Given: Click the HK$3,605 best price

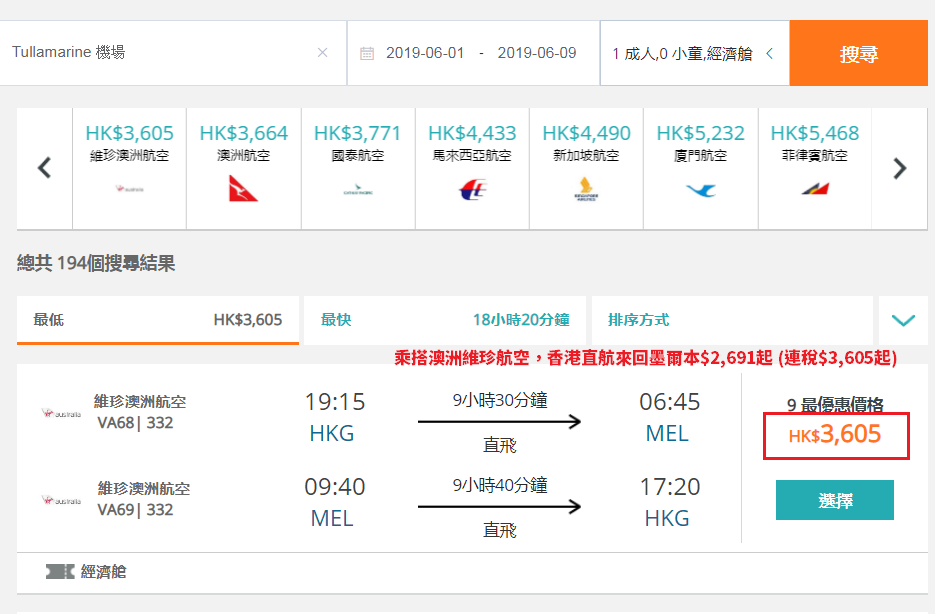Looking at the screenshot, I should (x=835, y=435).
